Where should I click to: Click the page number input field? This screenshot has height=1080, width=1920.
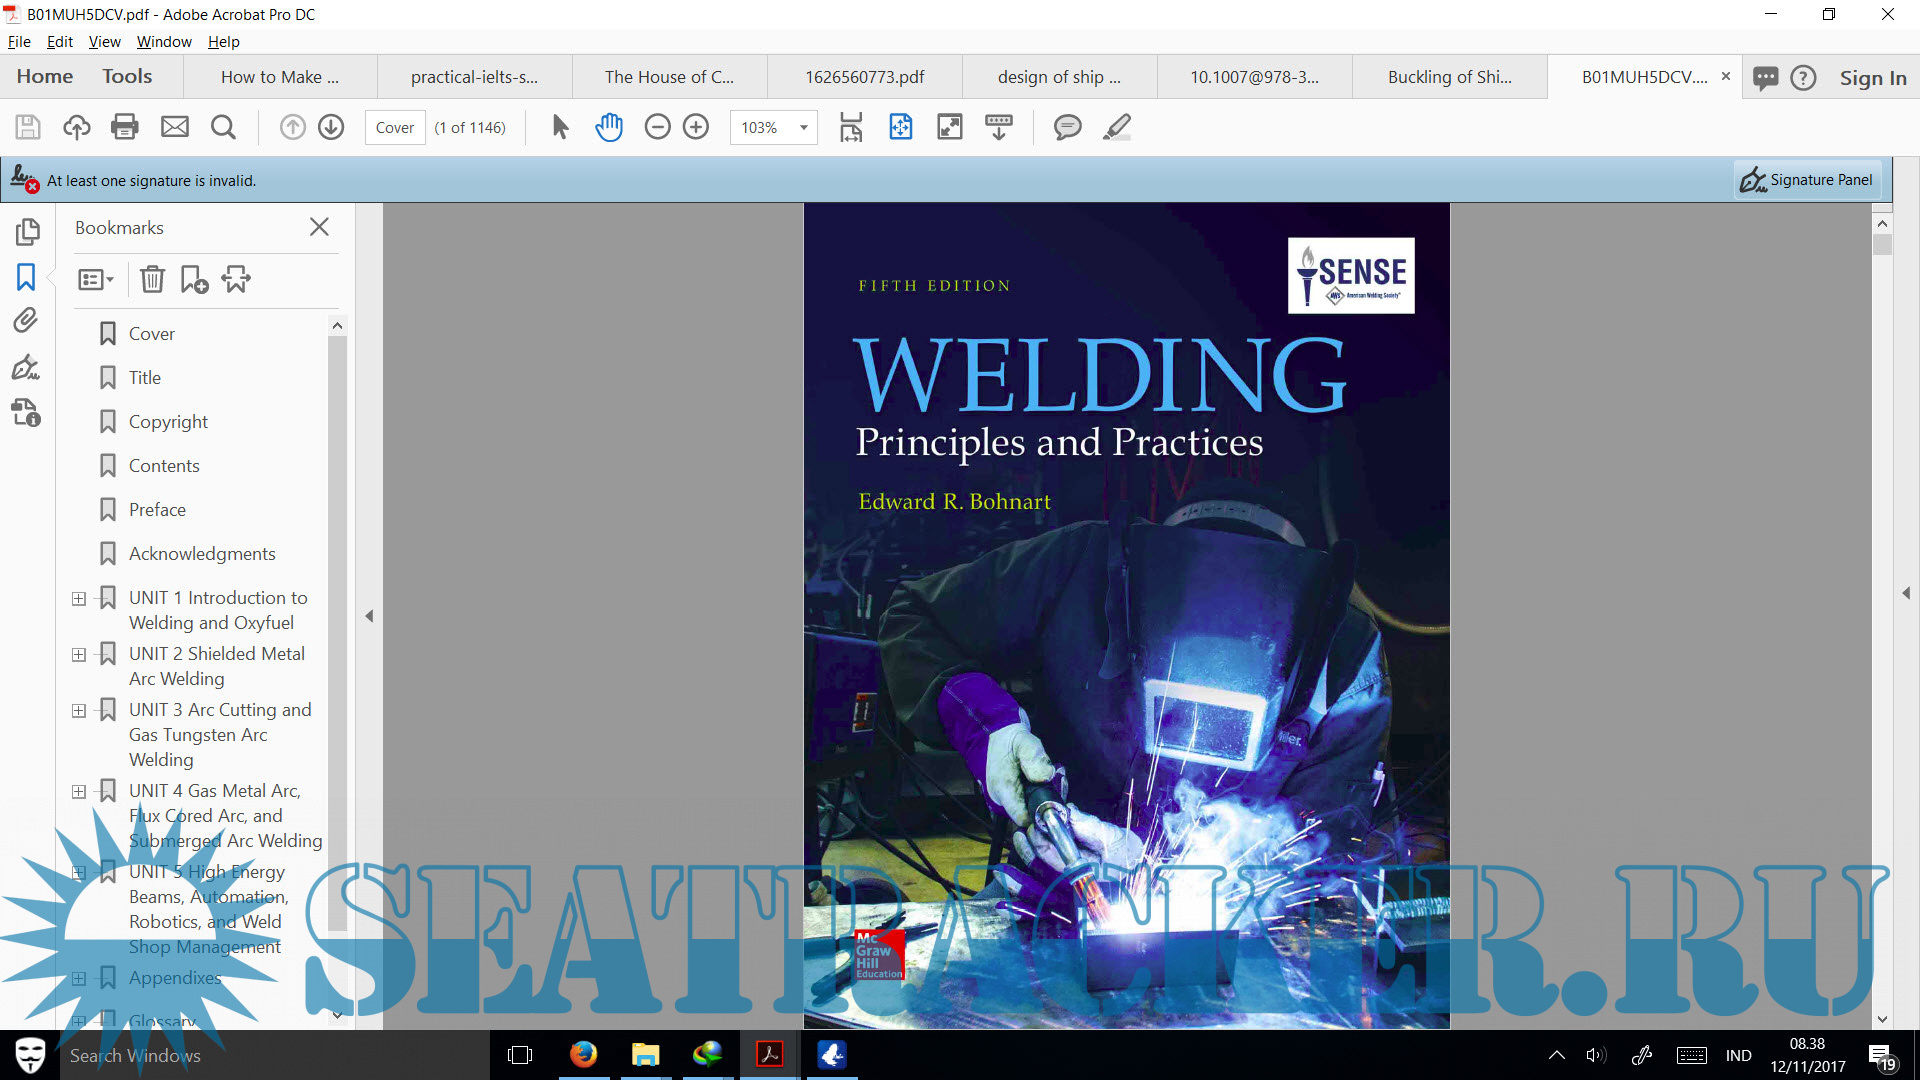(x=395, y=128)
